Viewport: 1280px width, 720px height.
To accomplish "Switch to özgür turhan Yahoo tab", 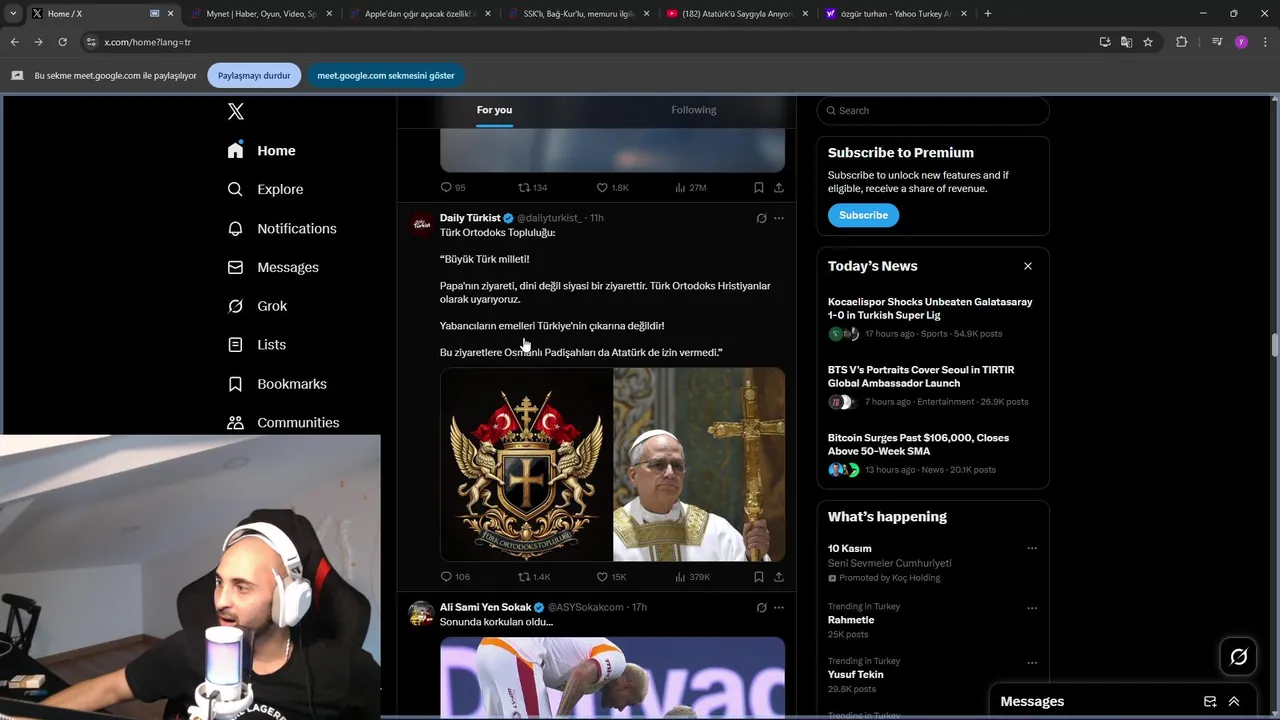I will point(896,14).
